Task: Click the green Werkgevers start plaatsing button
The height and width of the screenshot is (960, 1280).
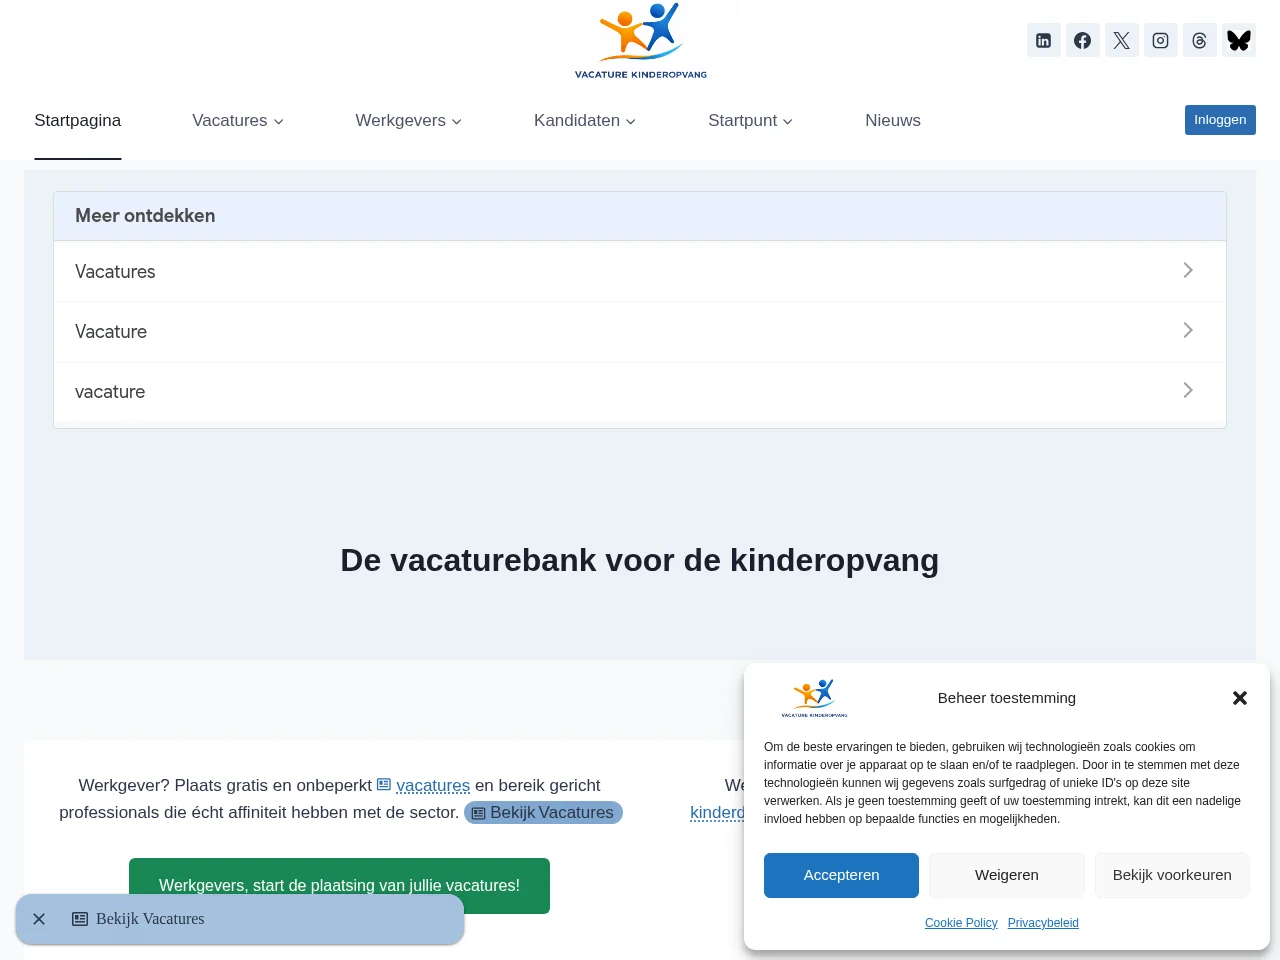Action: point(339,885)
